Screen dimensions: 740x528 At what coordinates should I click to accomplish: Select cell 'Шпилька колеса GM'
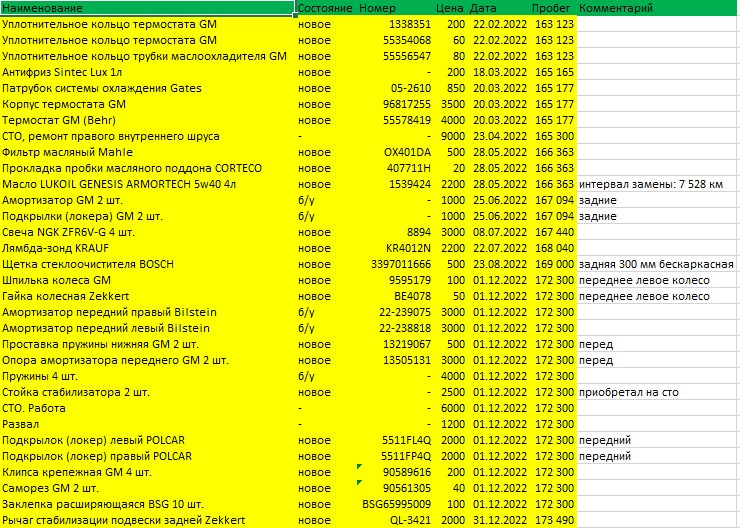(x=148, y=280)
